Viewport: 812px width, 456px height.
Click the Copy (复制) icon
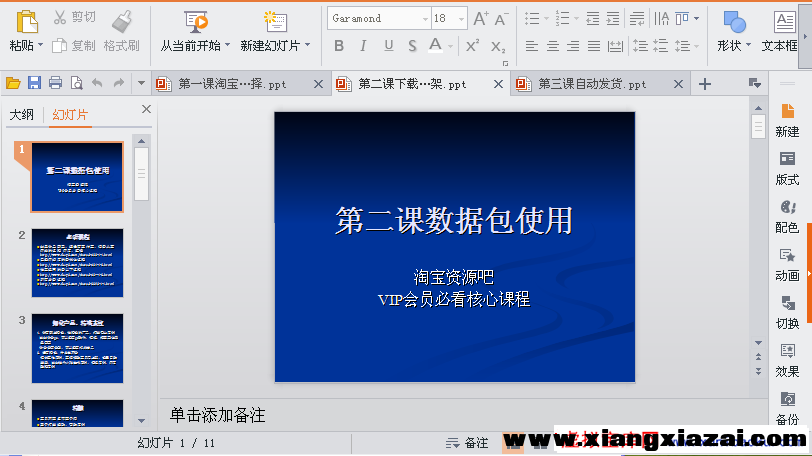pos(60,46)
